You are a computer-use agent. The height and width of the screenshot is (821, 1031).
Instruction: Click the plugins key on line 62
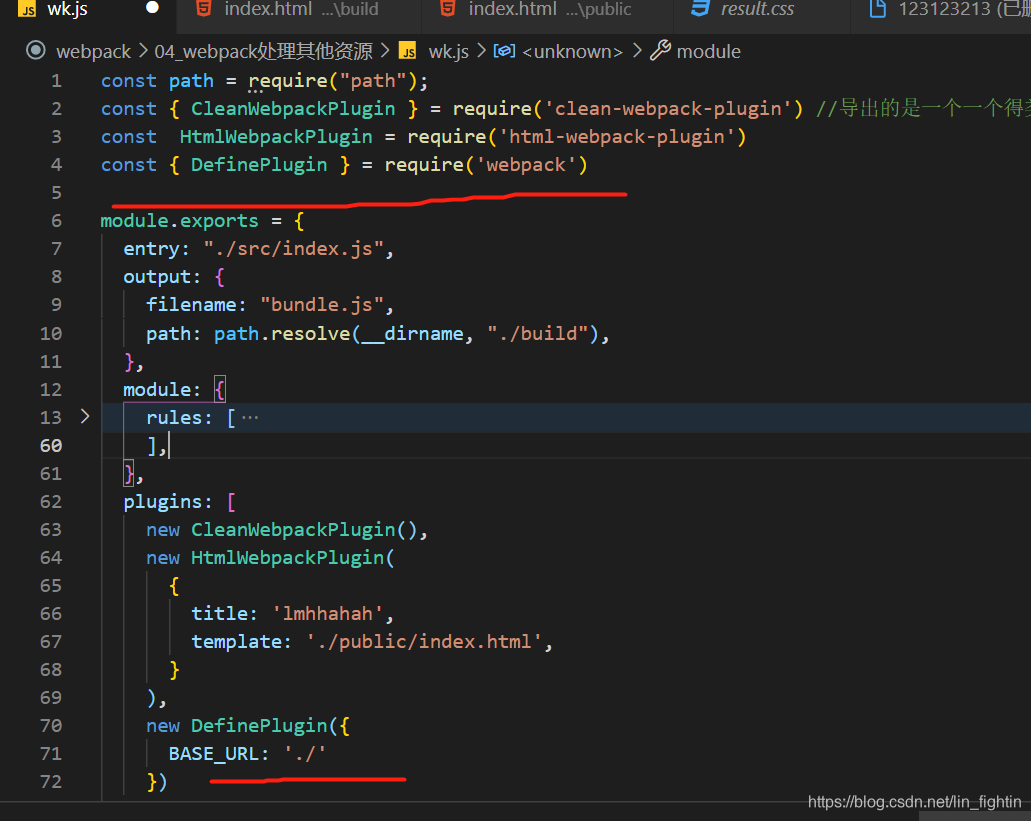point(162,502)
